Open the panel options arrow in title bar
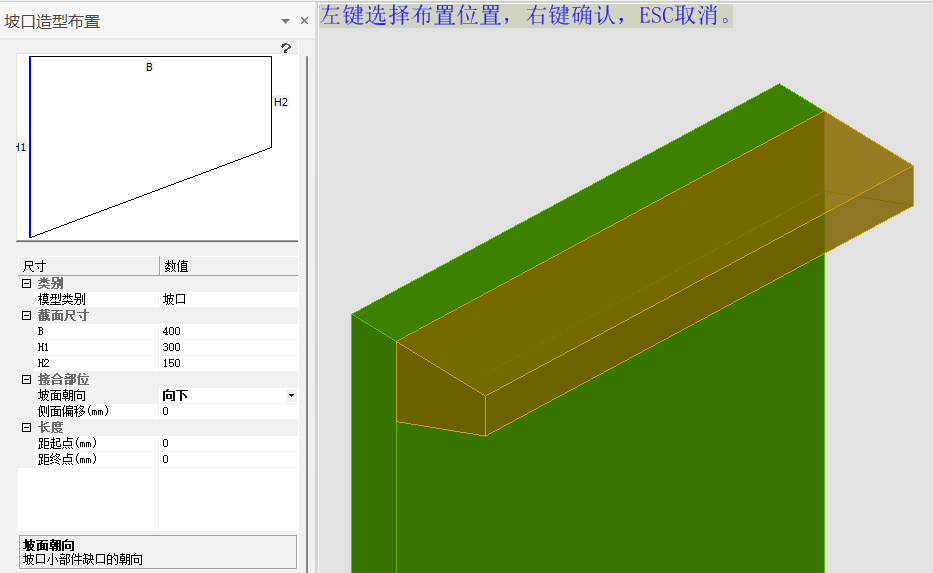The image size is (933, 573). tap(287, 21)
